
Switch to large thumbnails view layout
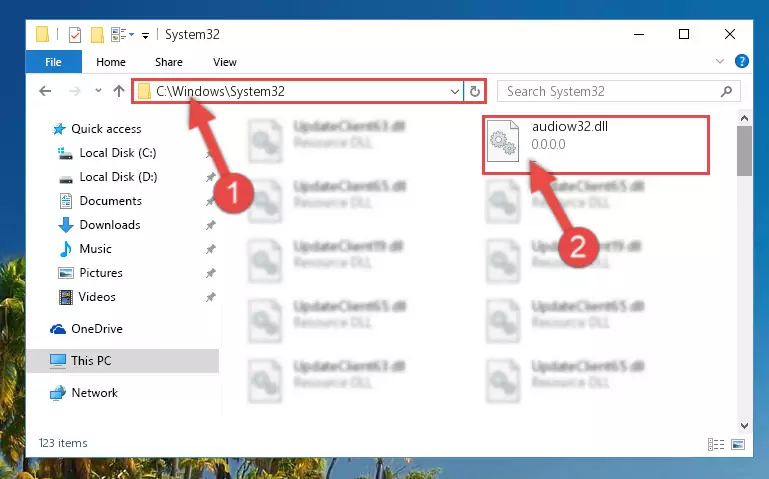(738, 444)
